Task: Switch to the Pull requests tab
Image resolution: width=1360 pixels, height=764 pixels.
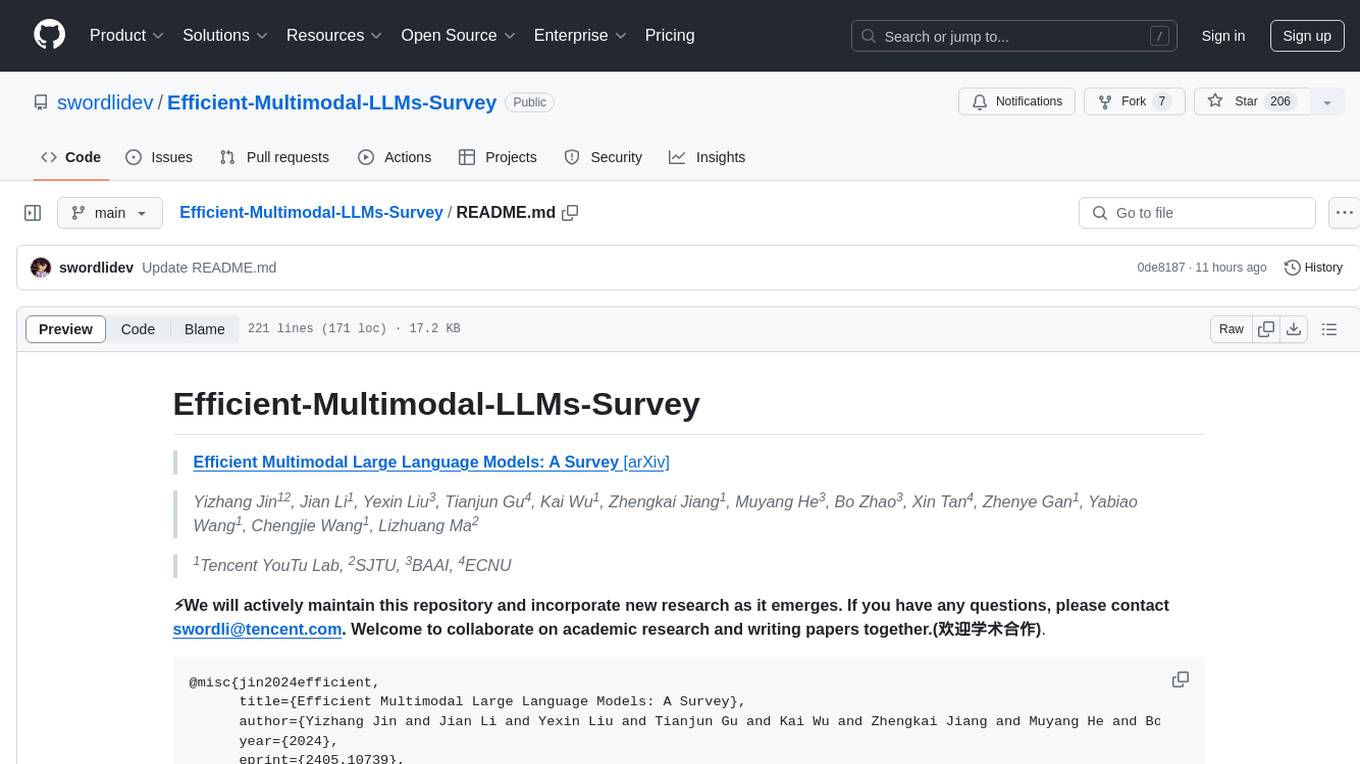Action: [274, 157]
